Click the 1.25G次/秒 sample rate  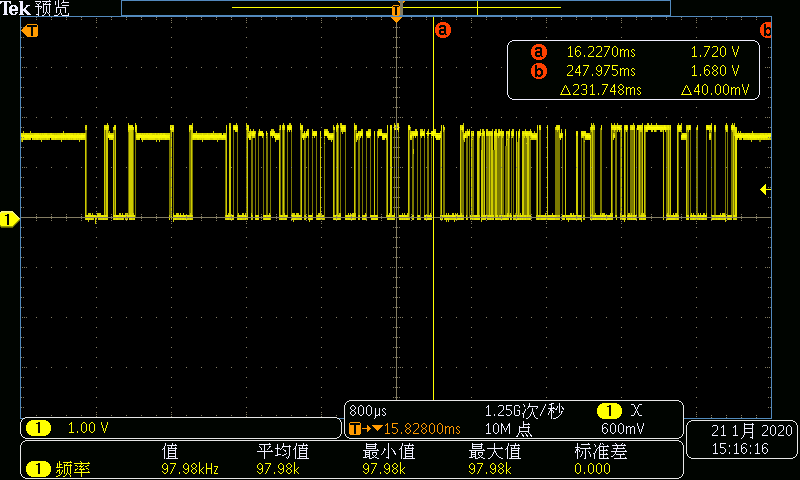(524, 411)
